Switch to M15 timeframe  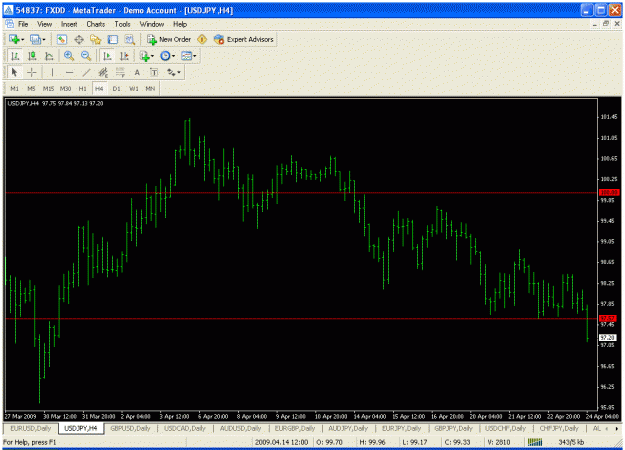(48, 88)
